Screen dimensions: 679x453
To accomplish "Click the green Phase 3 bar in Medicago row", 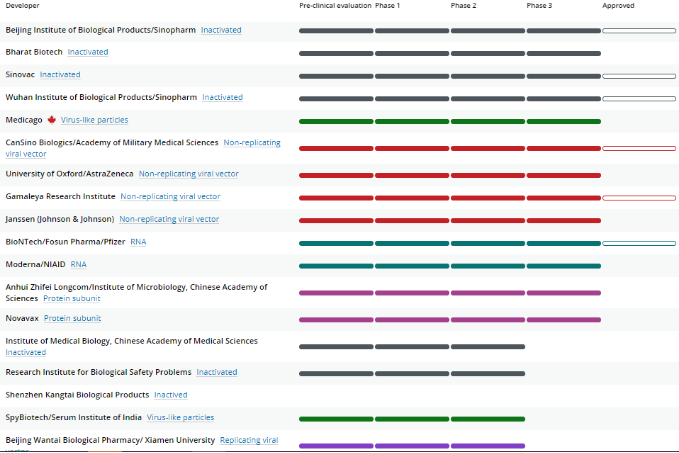I will (x=563, y=121).
